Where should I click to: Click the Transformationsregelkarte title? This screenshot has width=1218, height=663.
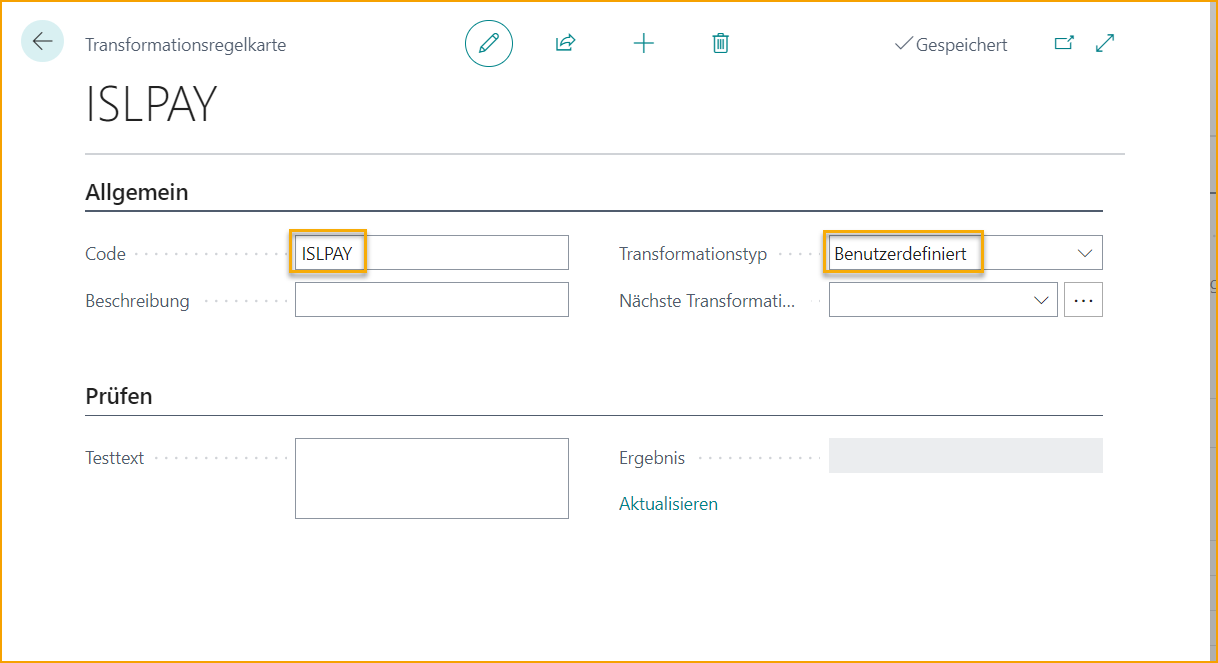(185, 44)
